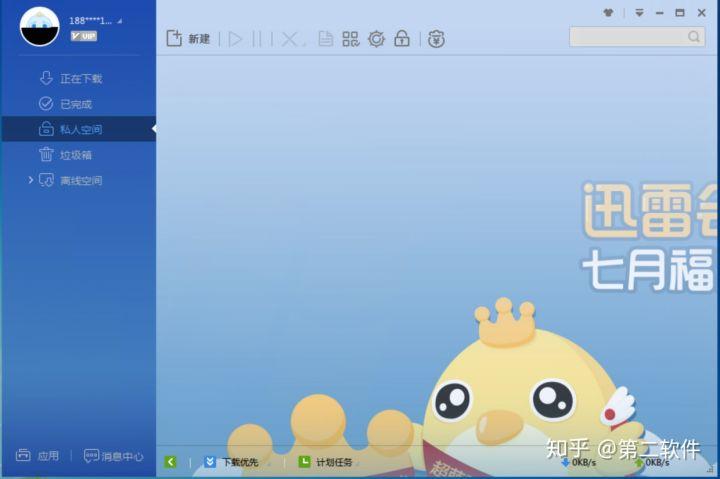The width and height of the screenshot is (720, 479).
Task: Open 正在下载 downloading list
Action: [71, 79]
